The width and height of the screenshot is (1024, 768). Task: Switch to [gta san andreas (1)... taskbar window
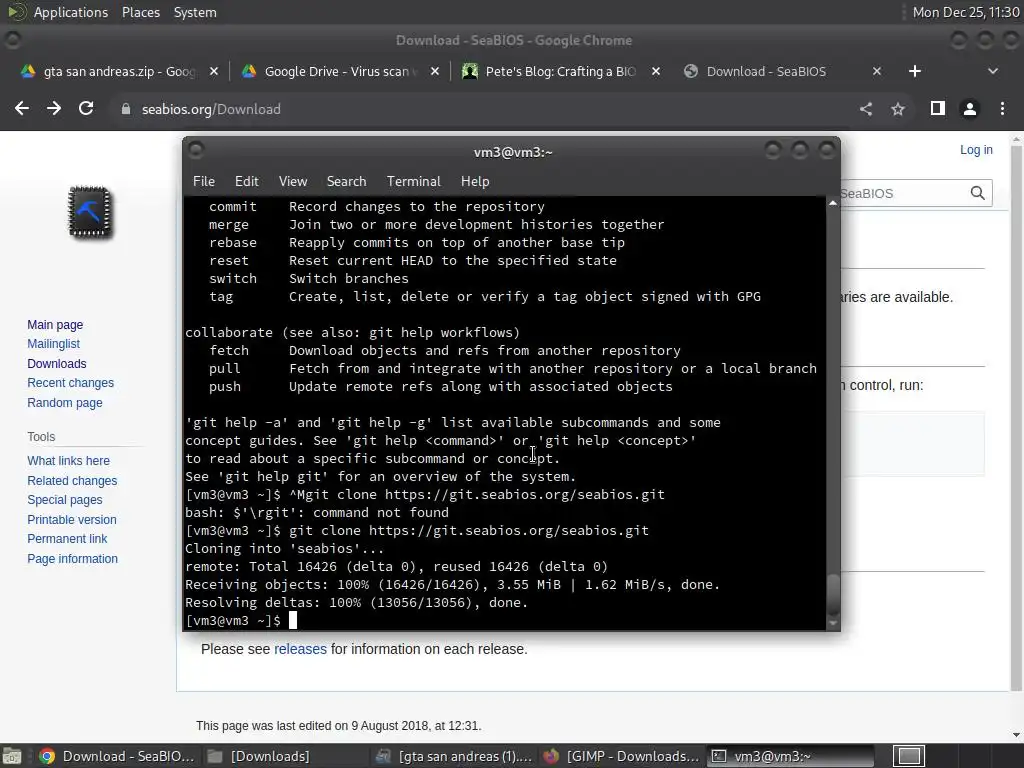point(455,756)
